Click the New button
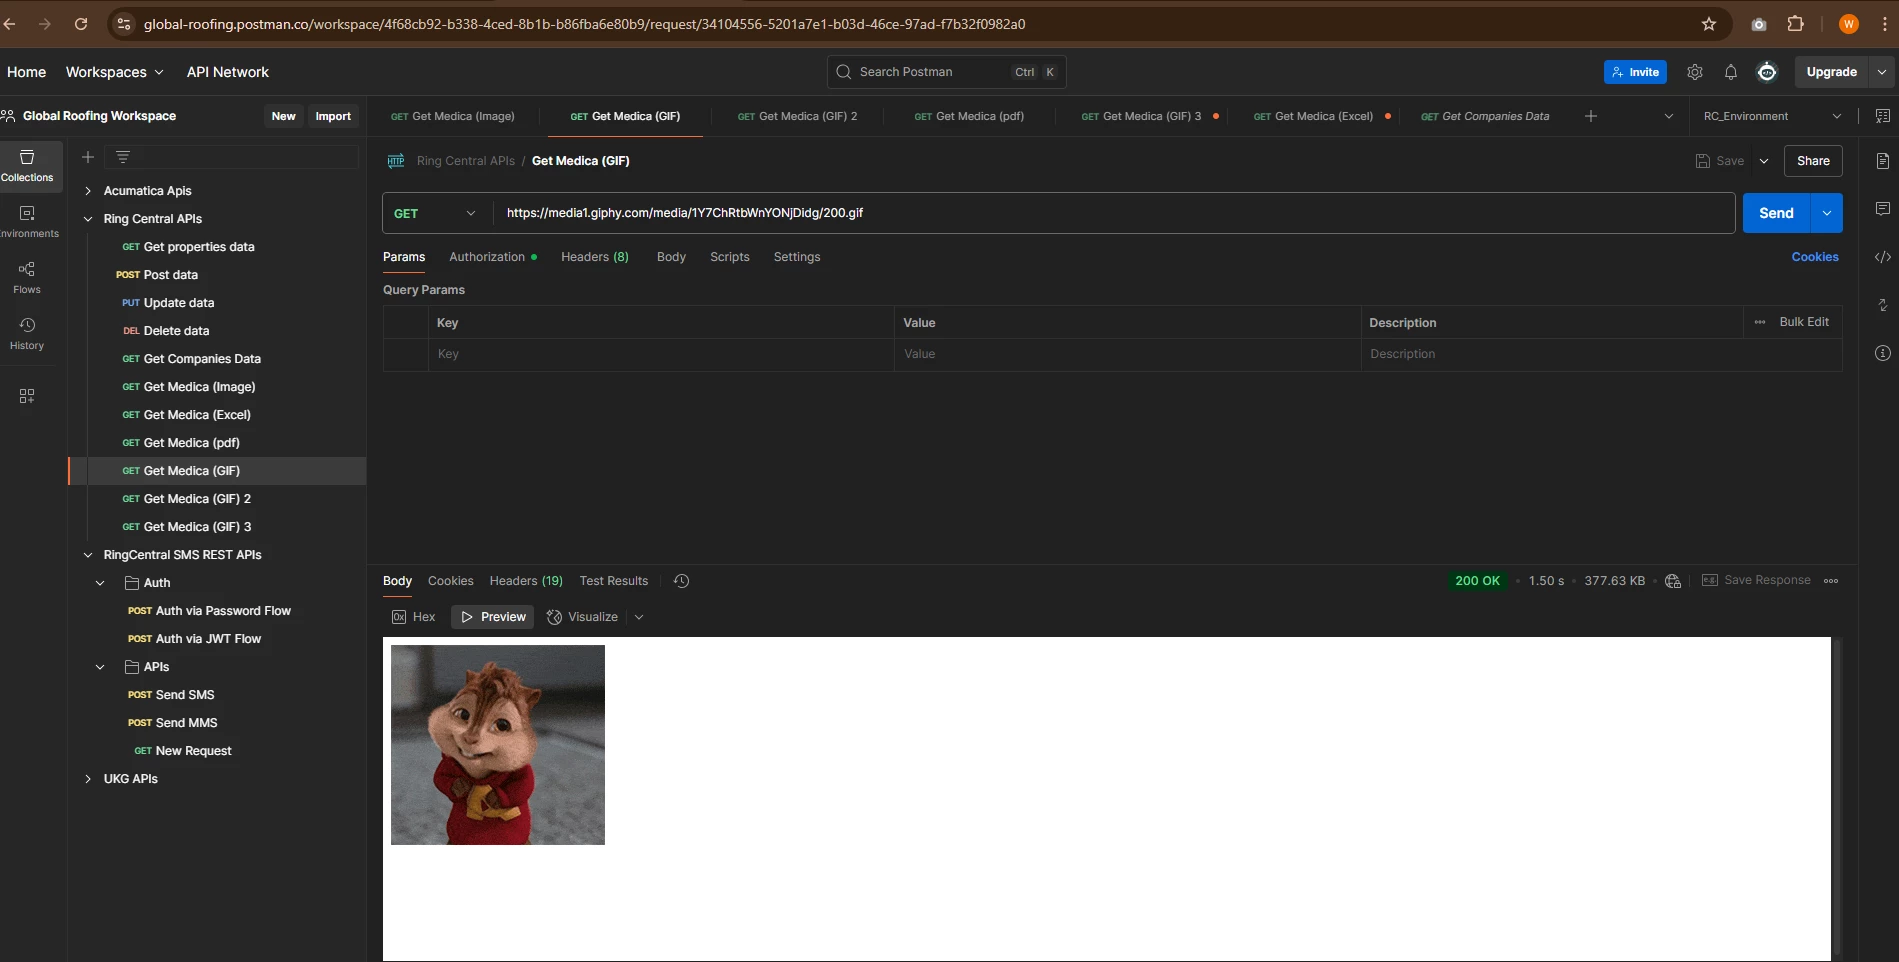Image resolution: width=1899 pixels, height=962 pixels. 283,116
